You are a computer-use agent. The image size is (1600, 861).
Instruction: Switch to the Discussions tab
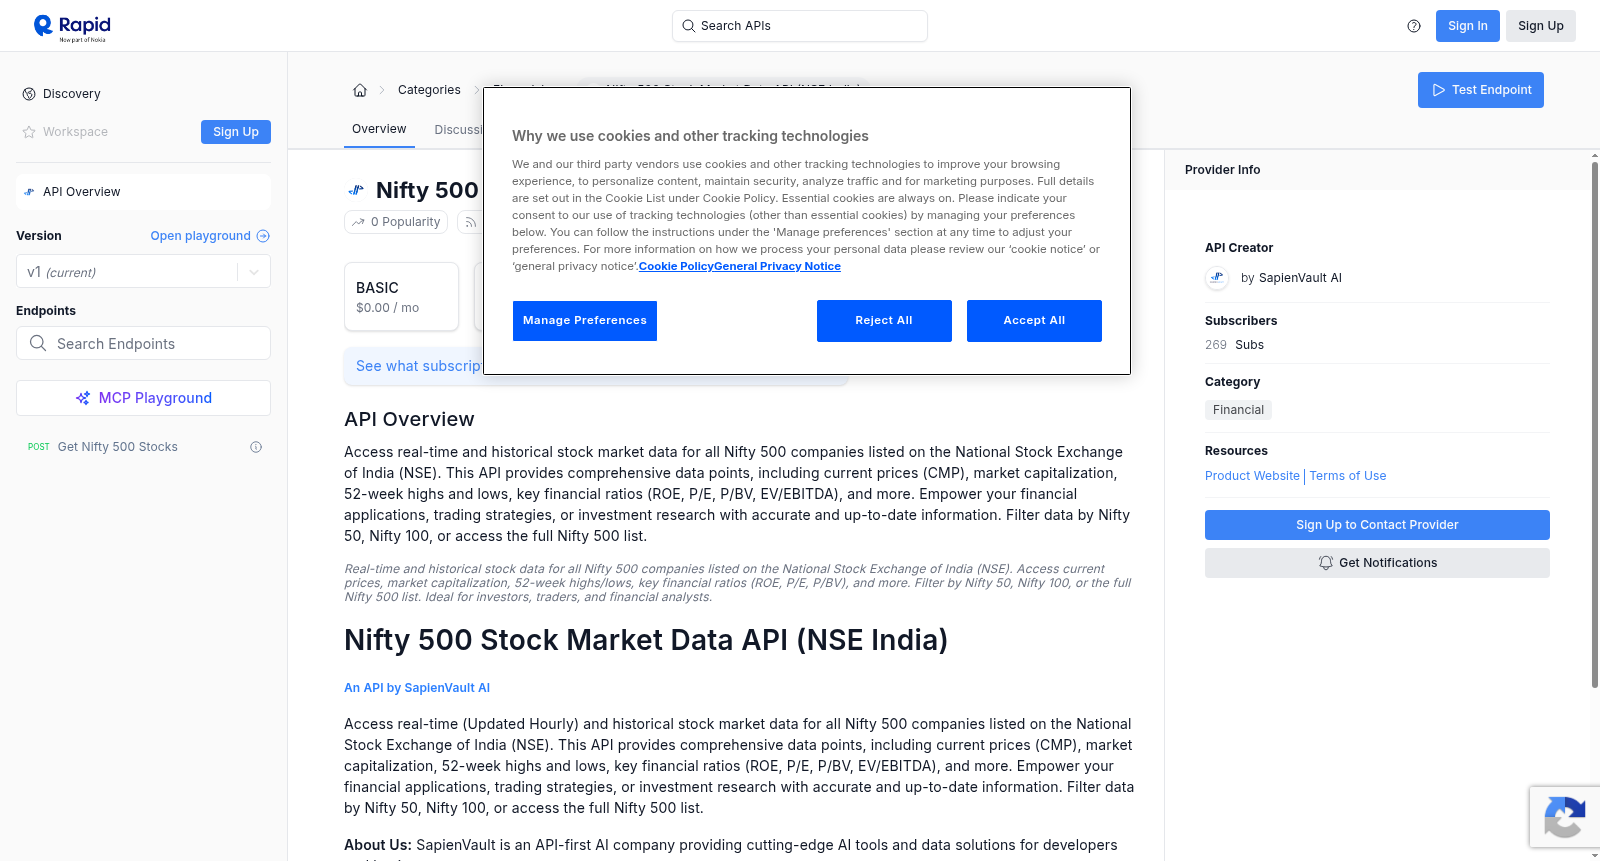coord(458,130)
